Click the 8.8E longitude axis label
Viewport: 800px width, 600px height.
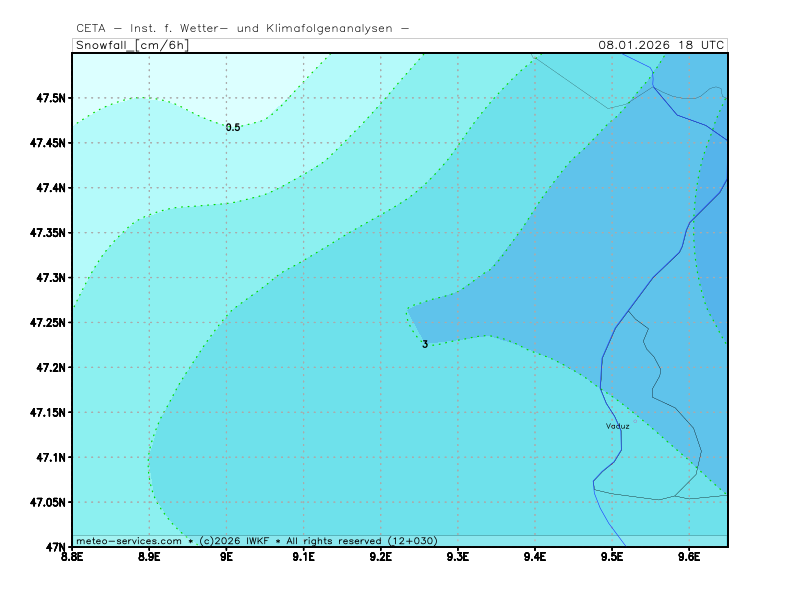click(x=72, y=556)
